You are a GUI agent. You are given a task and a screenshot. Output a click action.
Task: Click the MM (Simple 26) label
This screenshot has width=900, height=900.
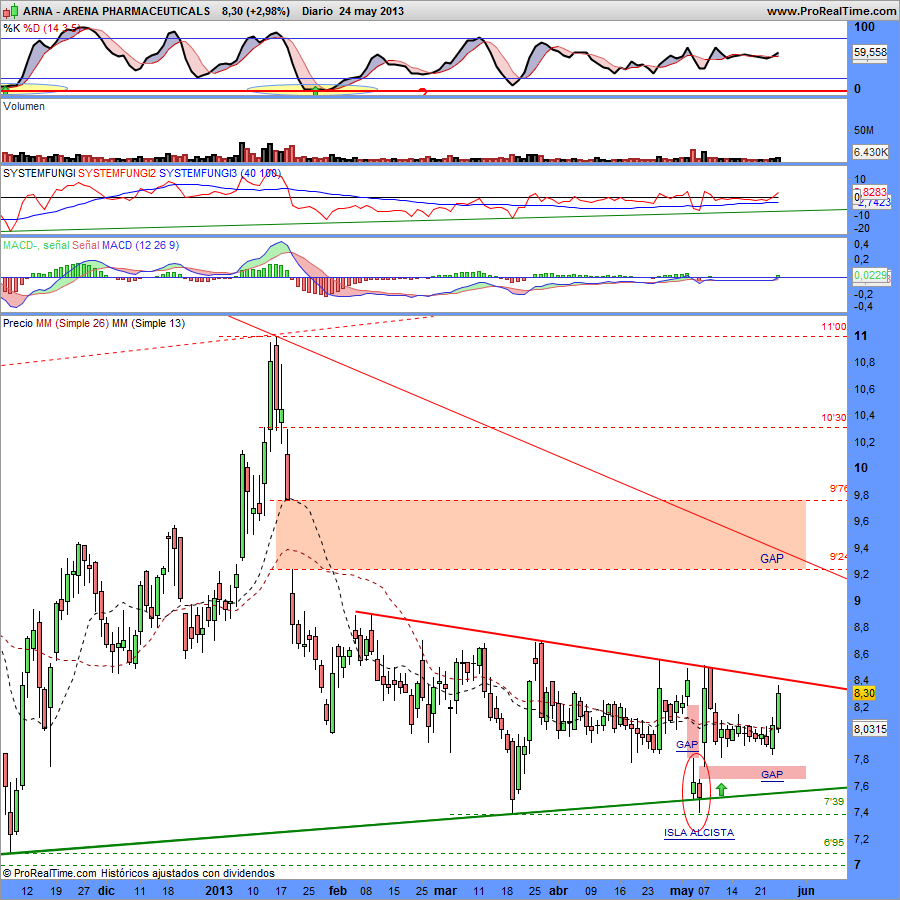pyautogui.click(x=72, y=323)
